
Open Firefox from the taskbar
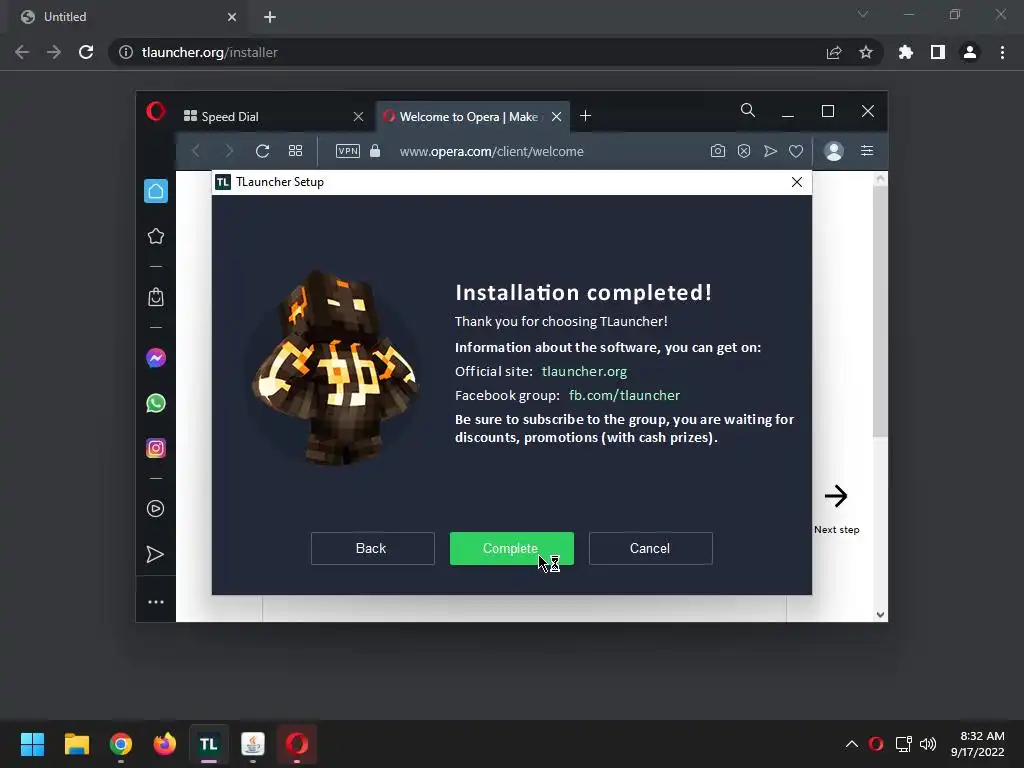tap(165, 744)
